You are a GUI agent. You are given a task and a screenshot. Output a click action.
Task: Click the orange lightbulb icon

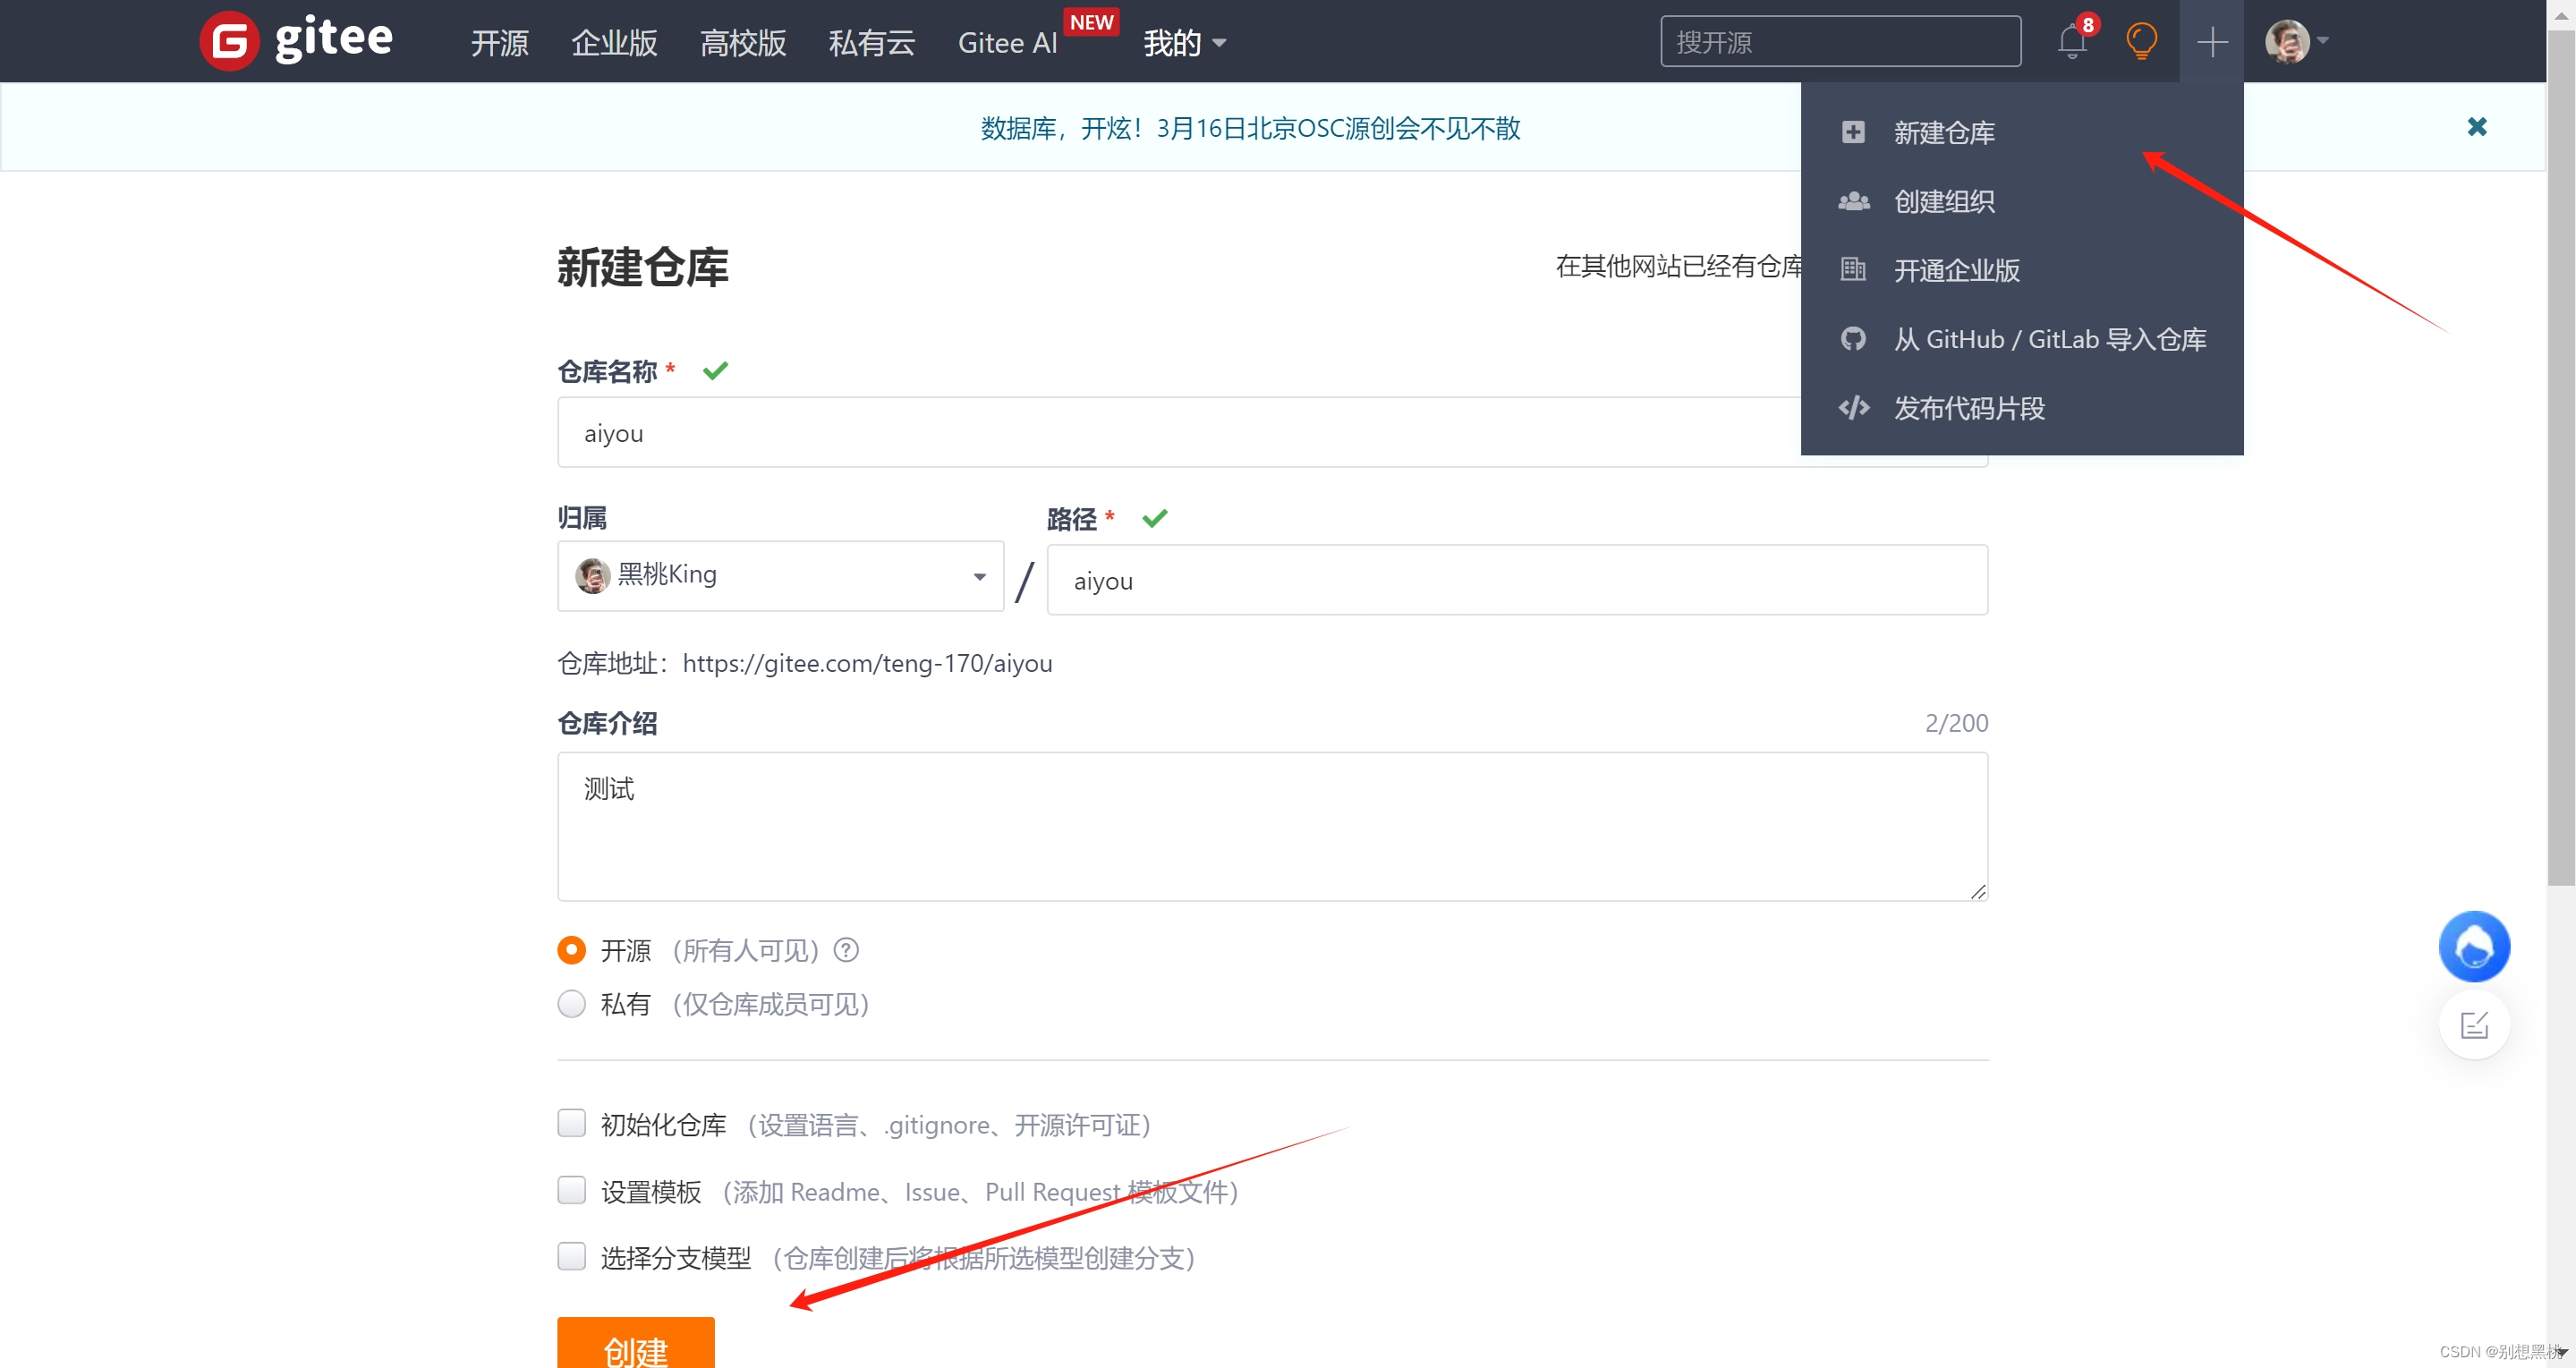(2141, 42)
